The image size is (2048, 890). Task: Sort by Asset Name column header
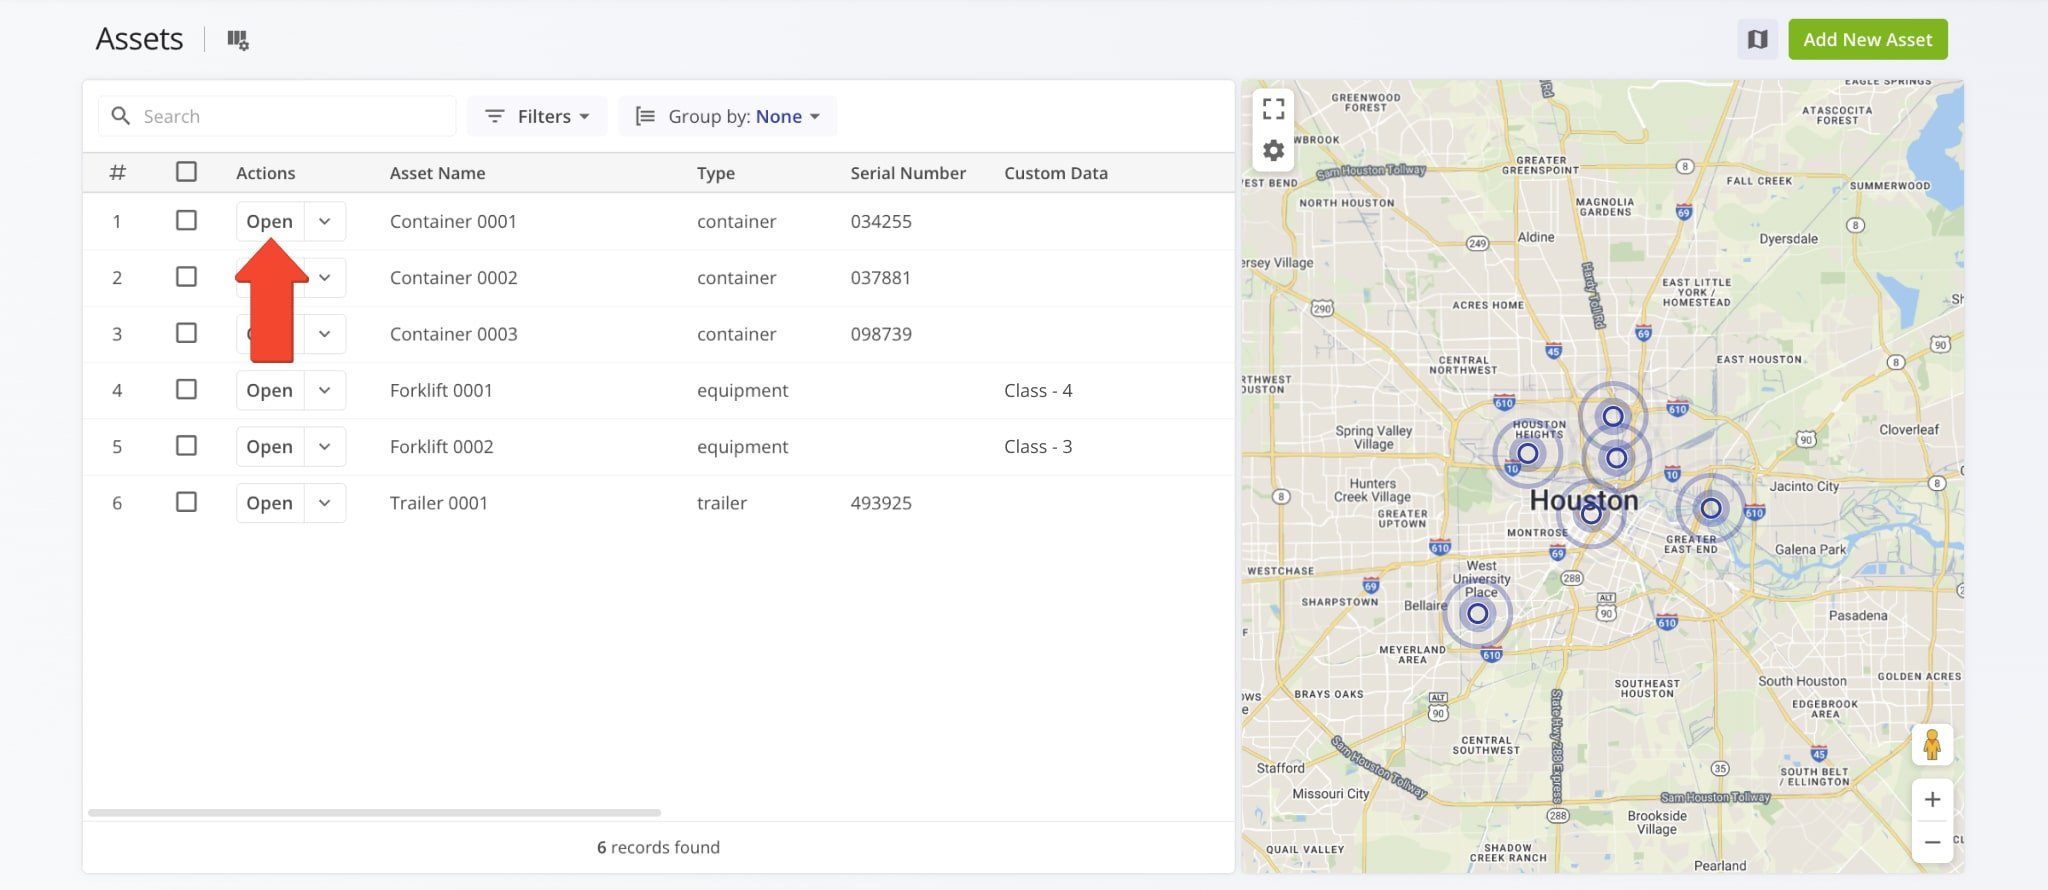pyautogui.click(x=437, y=173)
